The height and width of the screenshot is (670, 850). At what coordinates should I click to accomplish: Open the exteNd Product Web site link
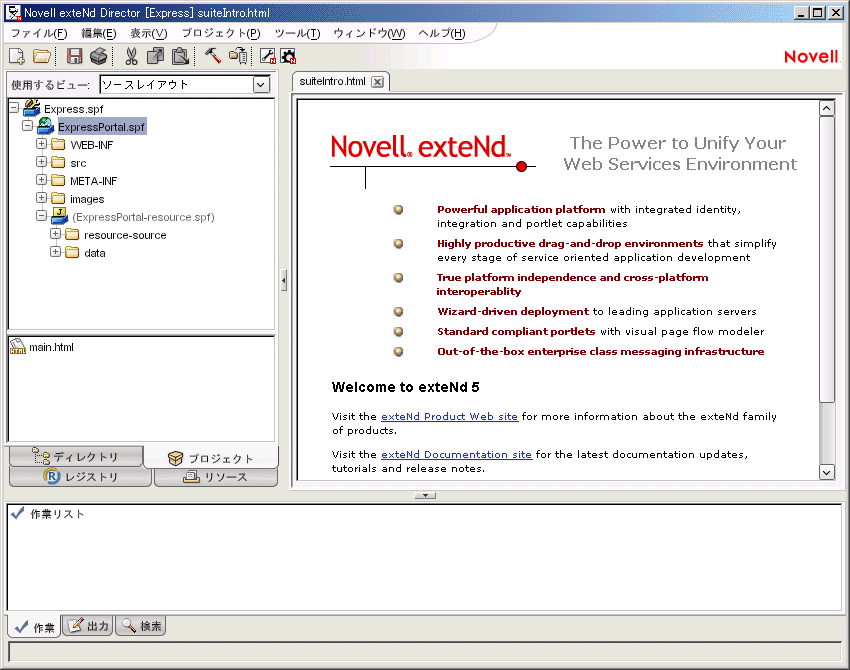coord(449,416)
